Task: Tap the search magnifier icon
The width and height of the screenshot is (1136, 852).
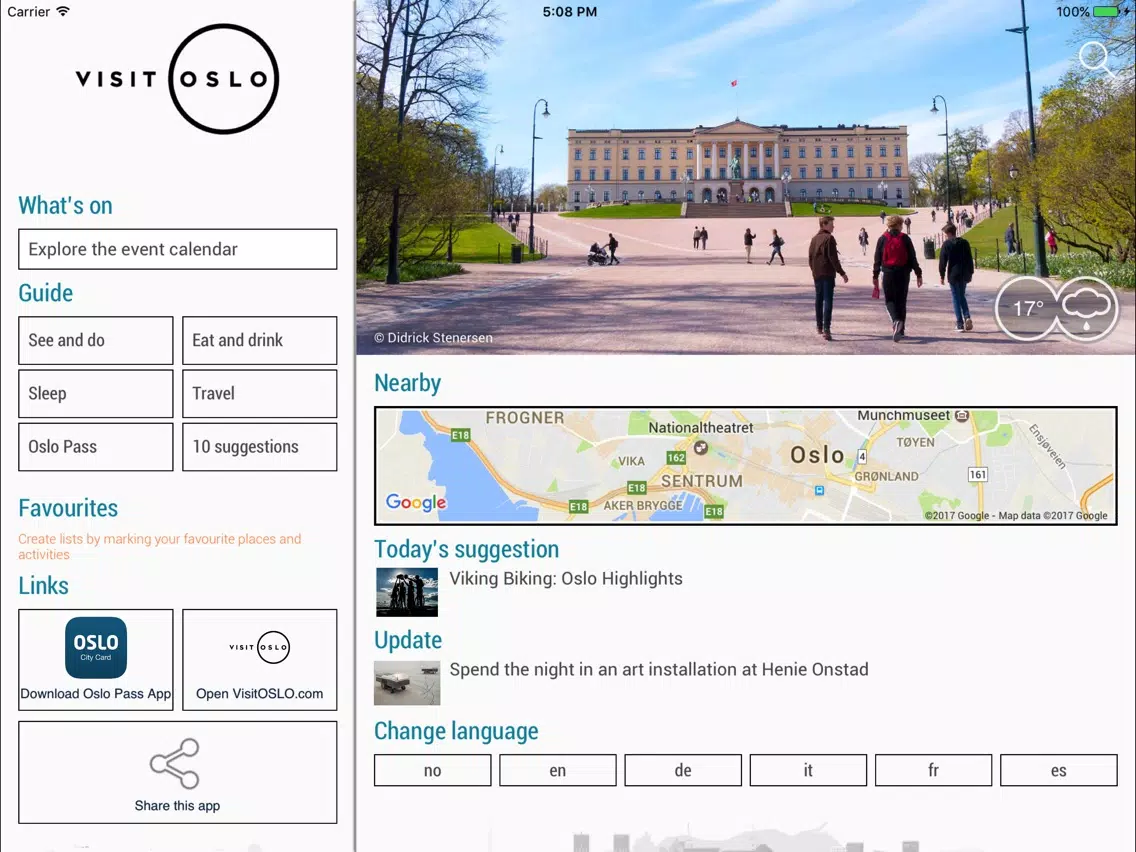Action: (1095, 59)
